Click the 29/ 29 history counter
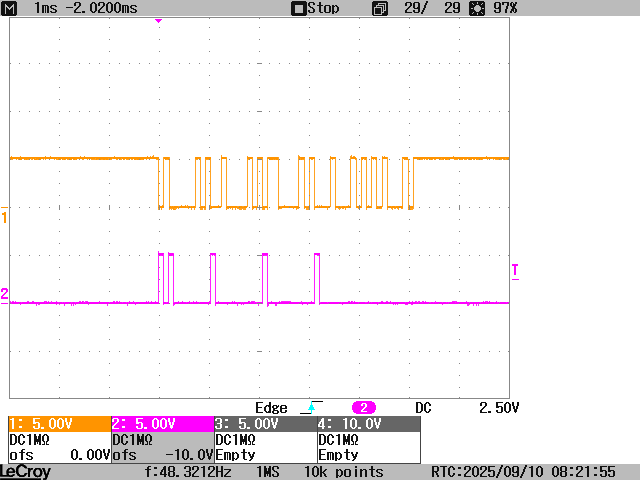This screenshot has height=480, width=640. pyautogui.click(x=432, y=8)
